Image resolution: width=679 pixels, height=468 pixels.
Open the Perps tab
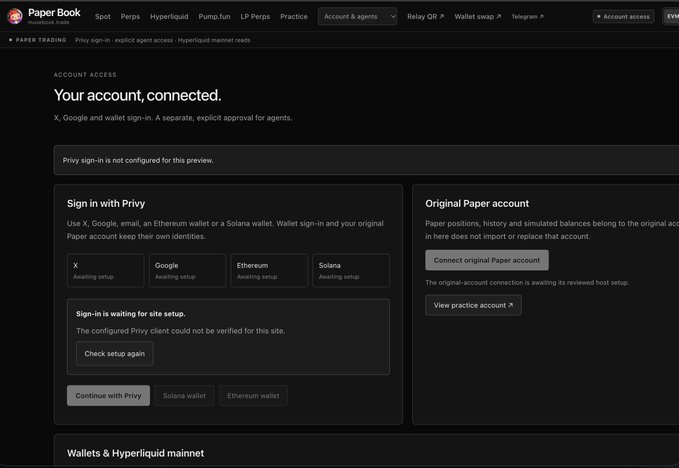point(130,16)
